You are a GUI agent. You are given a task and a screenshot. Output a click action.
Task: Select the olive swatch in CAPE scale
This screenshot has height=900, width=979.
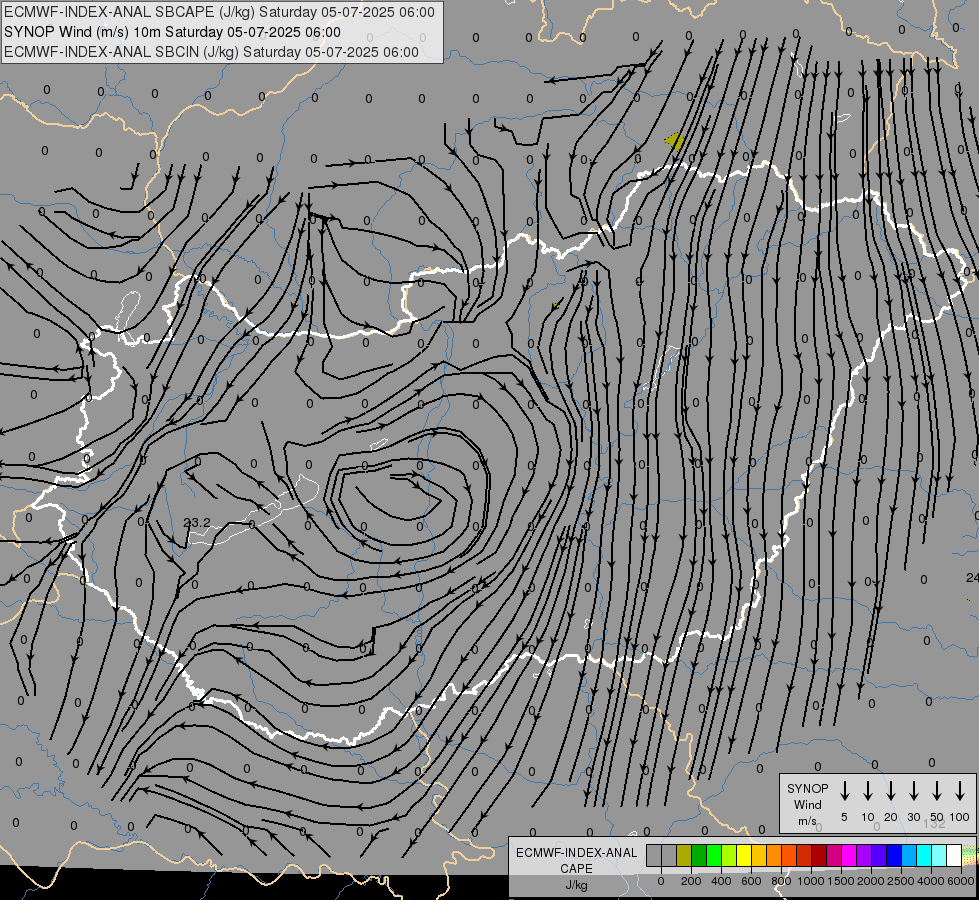pos(684,856)
